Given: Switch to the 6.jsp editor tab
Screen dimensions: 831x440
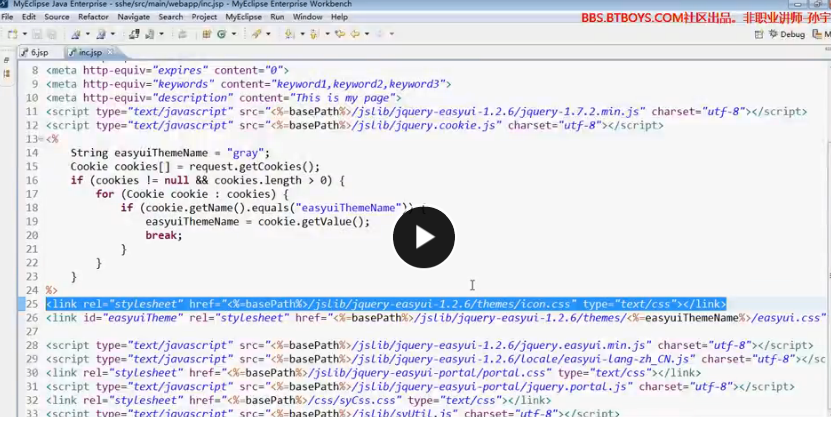Looking at the screenshot, I should tap(35, 52).
